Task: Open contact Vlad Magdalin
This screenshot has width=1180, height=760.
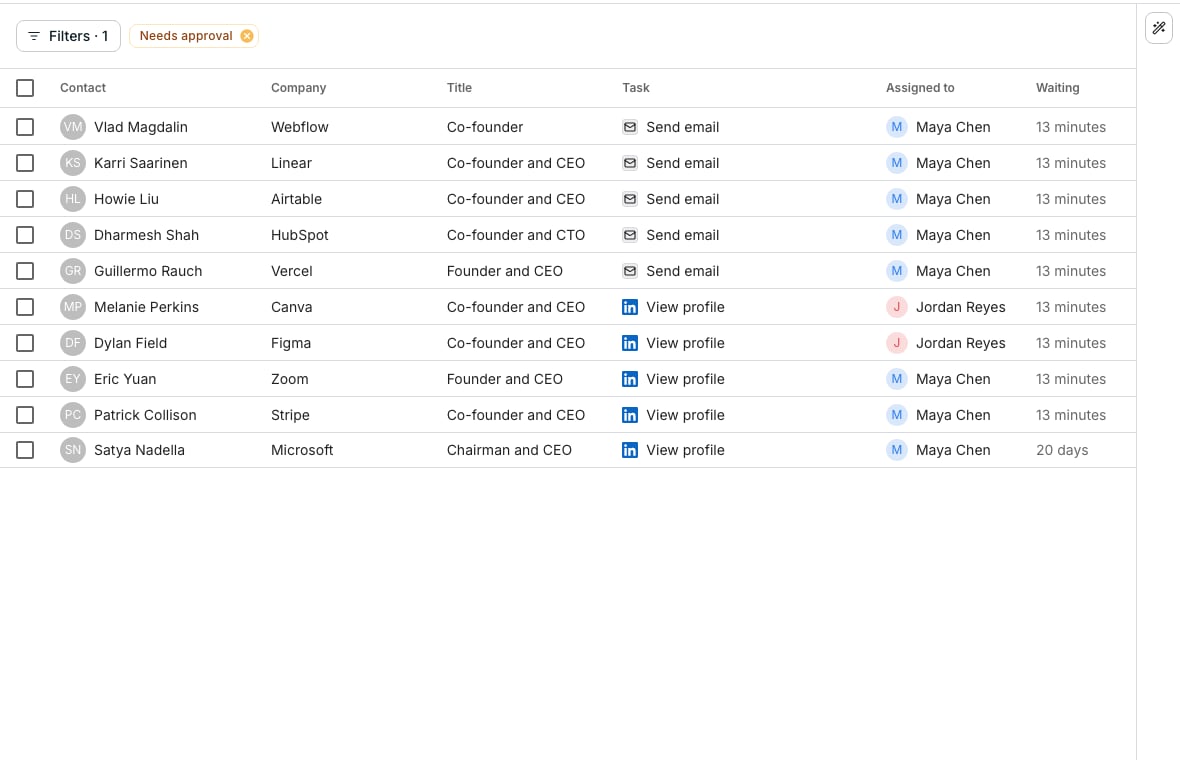Action: [141, 127]
